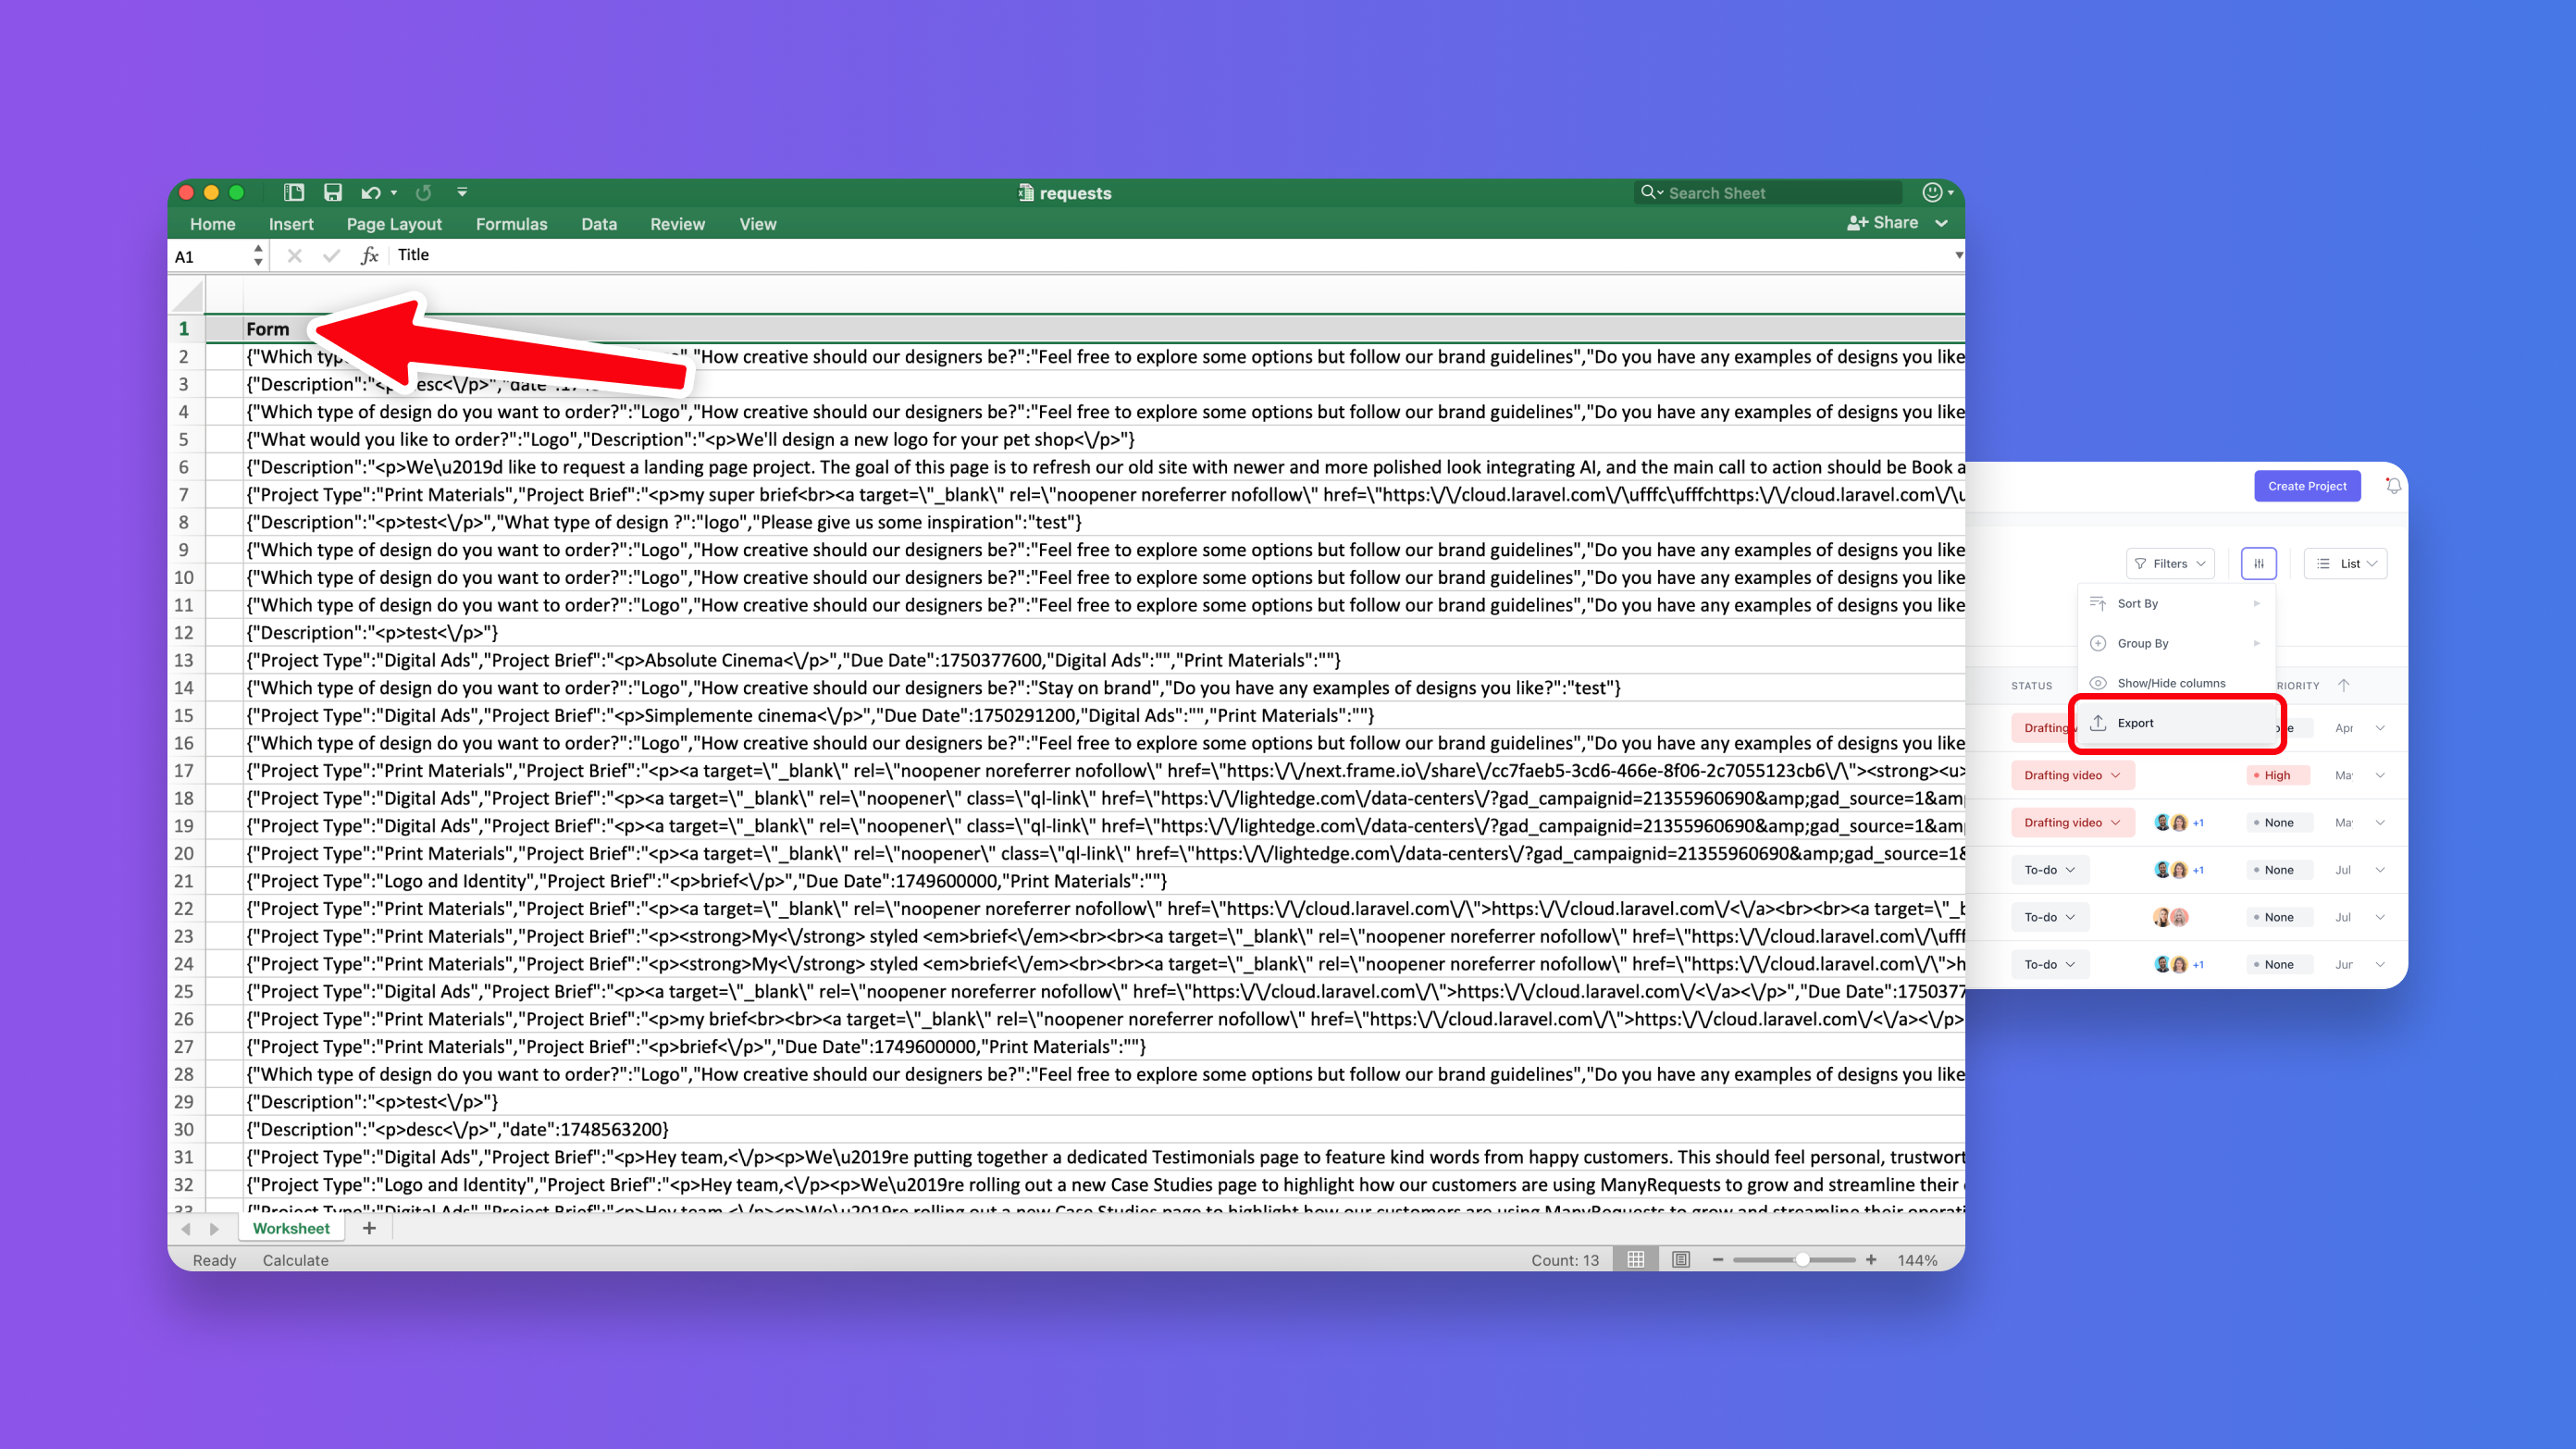Click the smiley feedback icon
The width and height of the screenshot is (2576, 1449).
1932,192
